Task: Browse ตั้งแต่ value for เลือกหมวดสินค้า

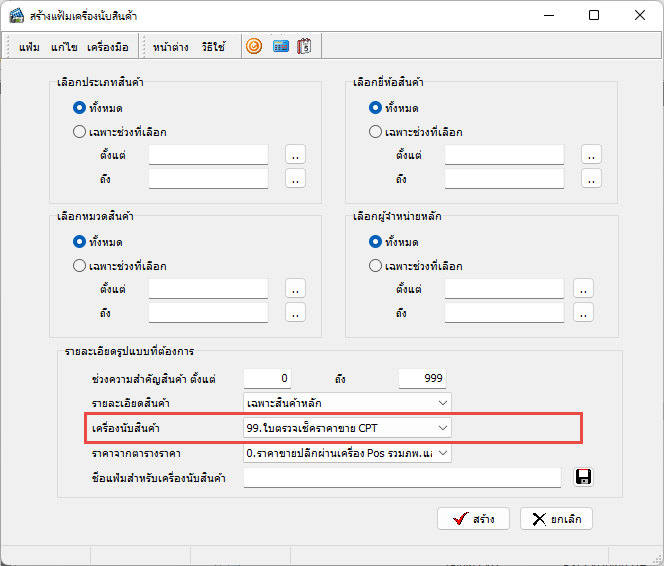Action: coord(295,288)
